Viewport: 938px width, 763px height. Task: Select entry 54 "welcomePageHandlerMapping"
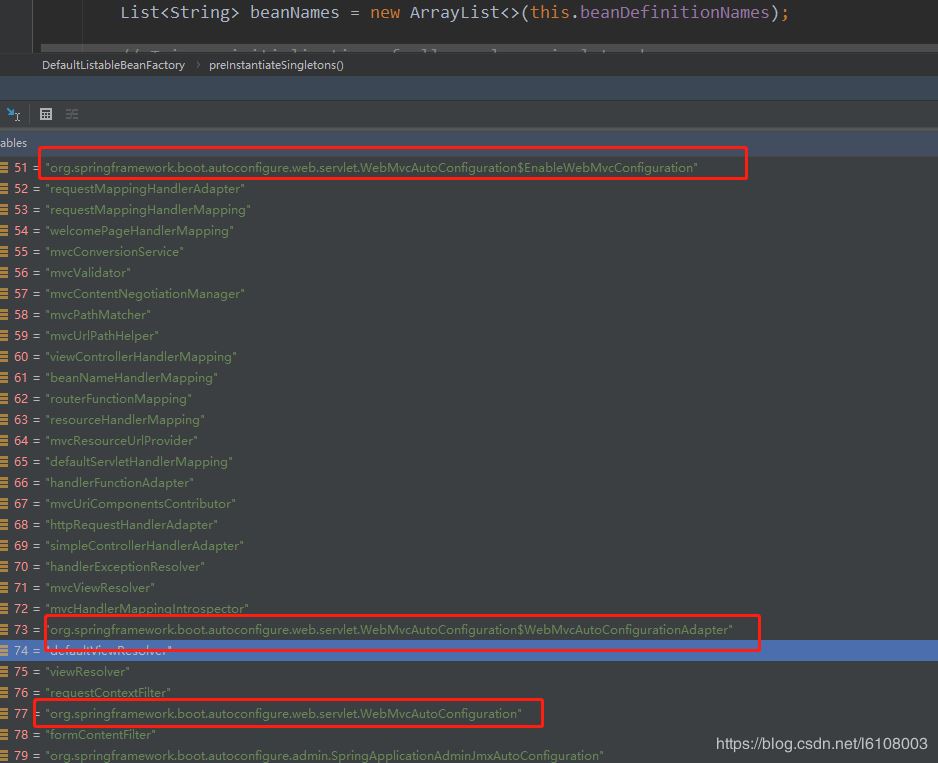pyautogui.click(x=140, y=230)
